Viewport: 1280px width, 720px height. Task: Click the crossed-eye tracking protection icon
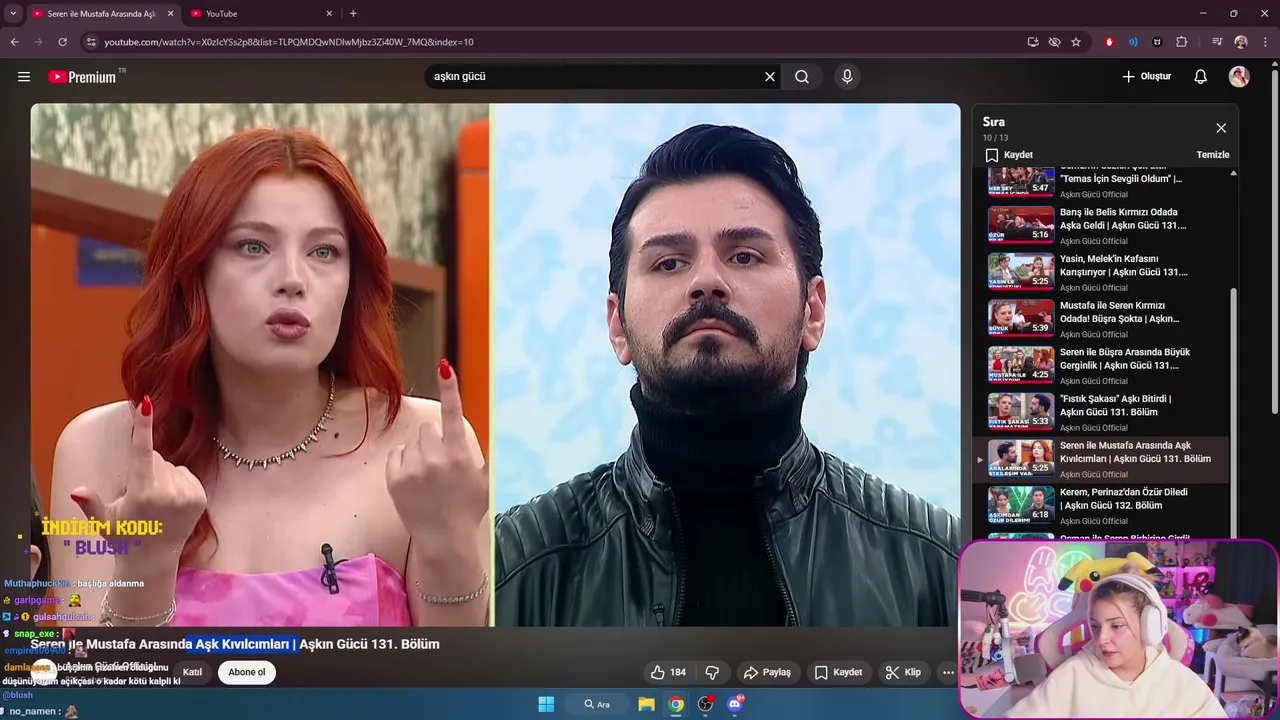click(1054, 42)
